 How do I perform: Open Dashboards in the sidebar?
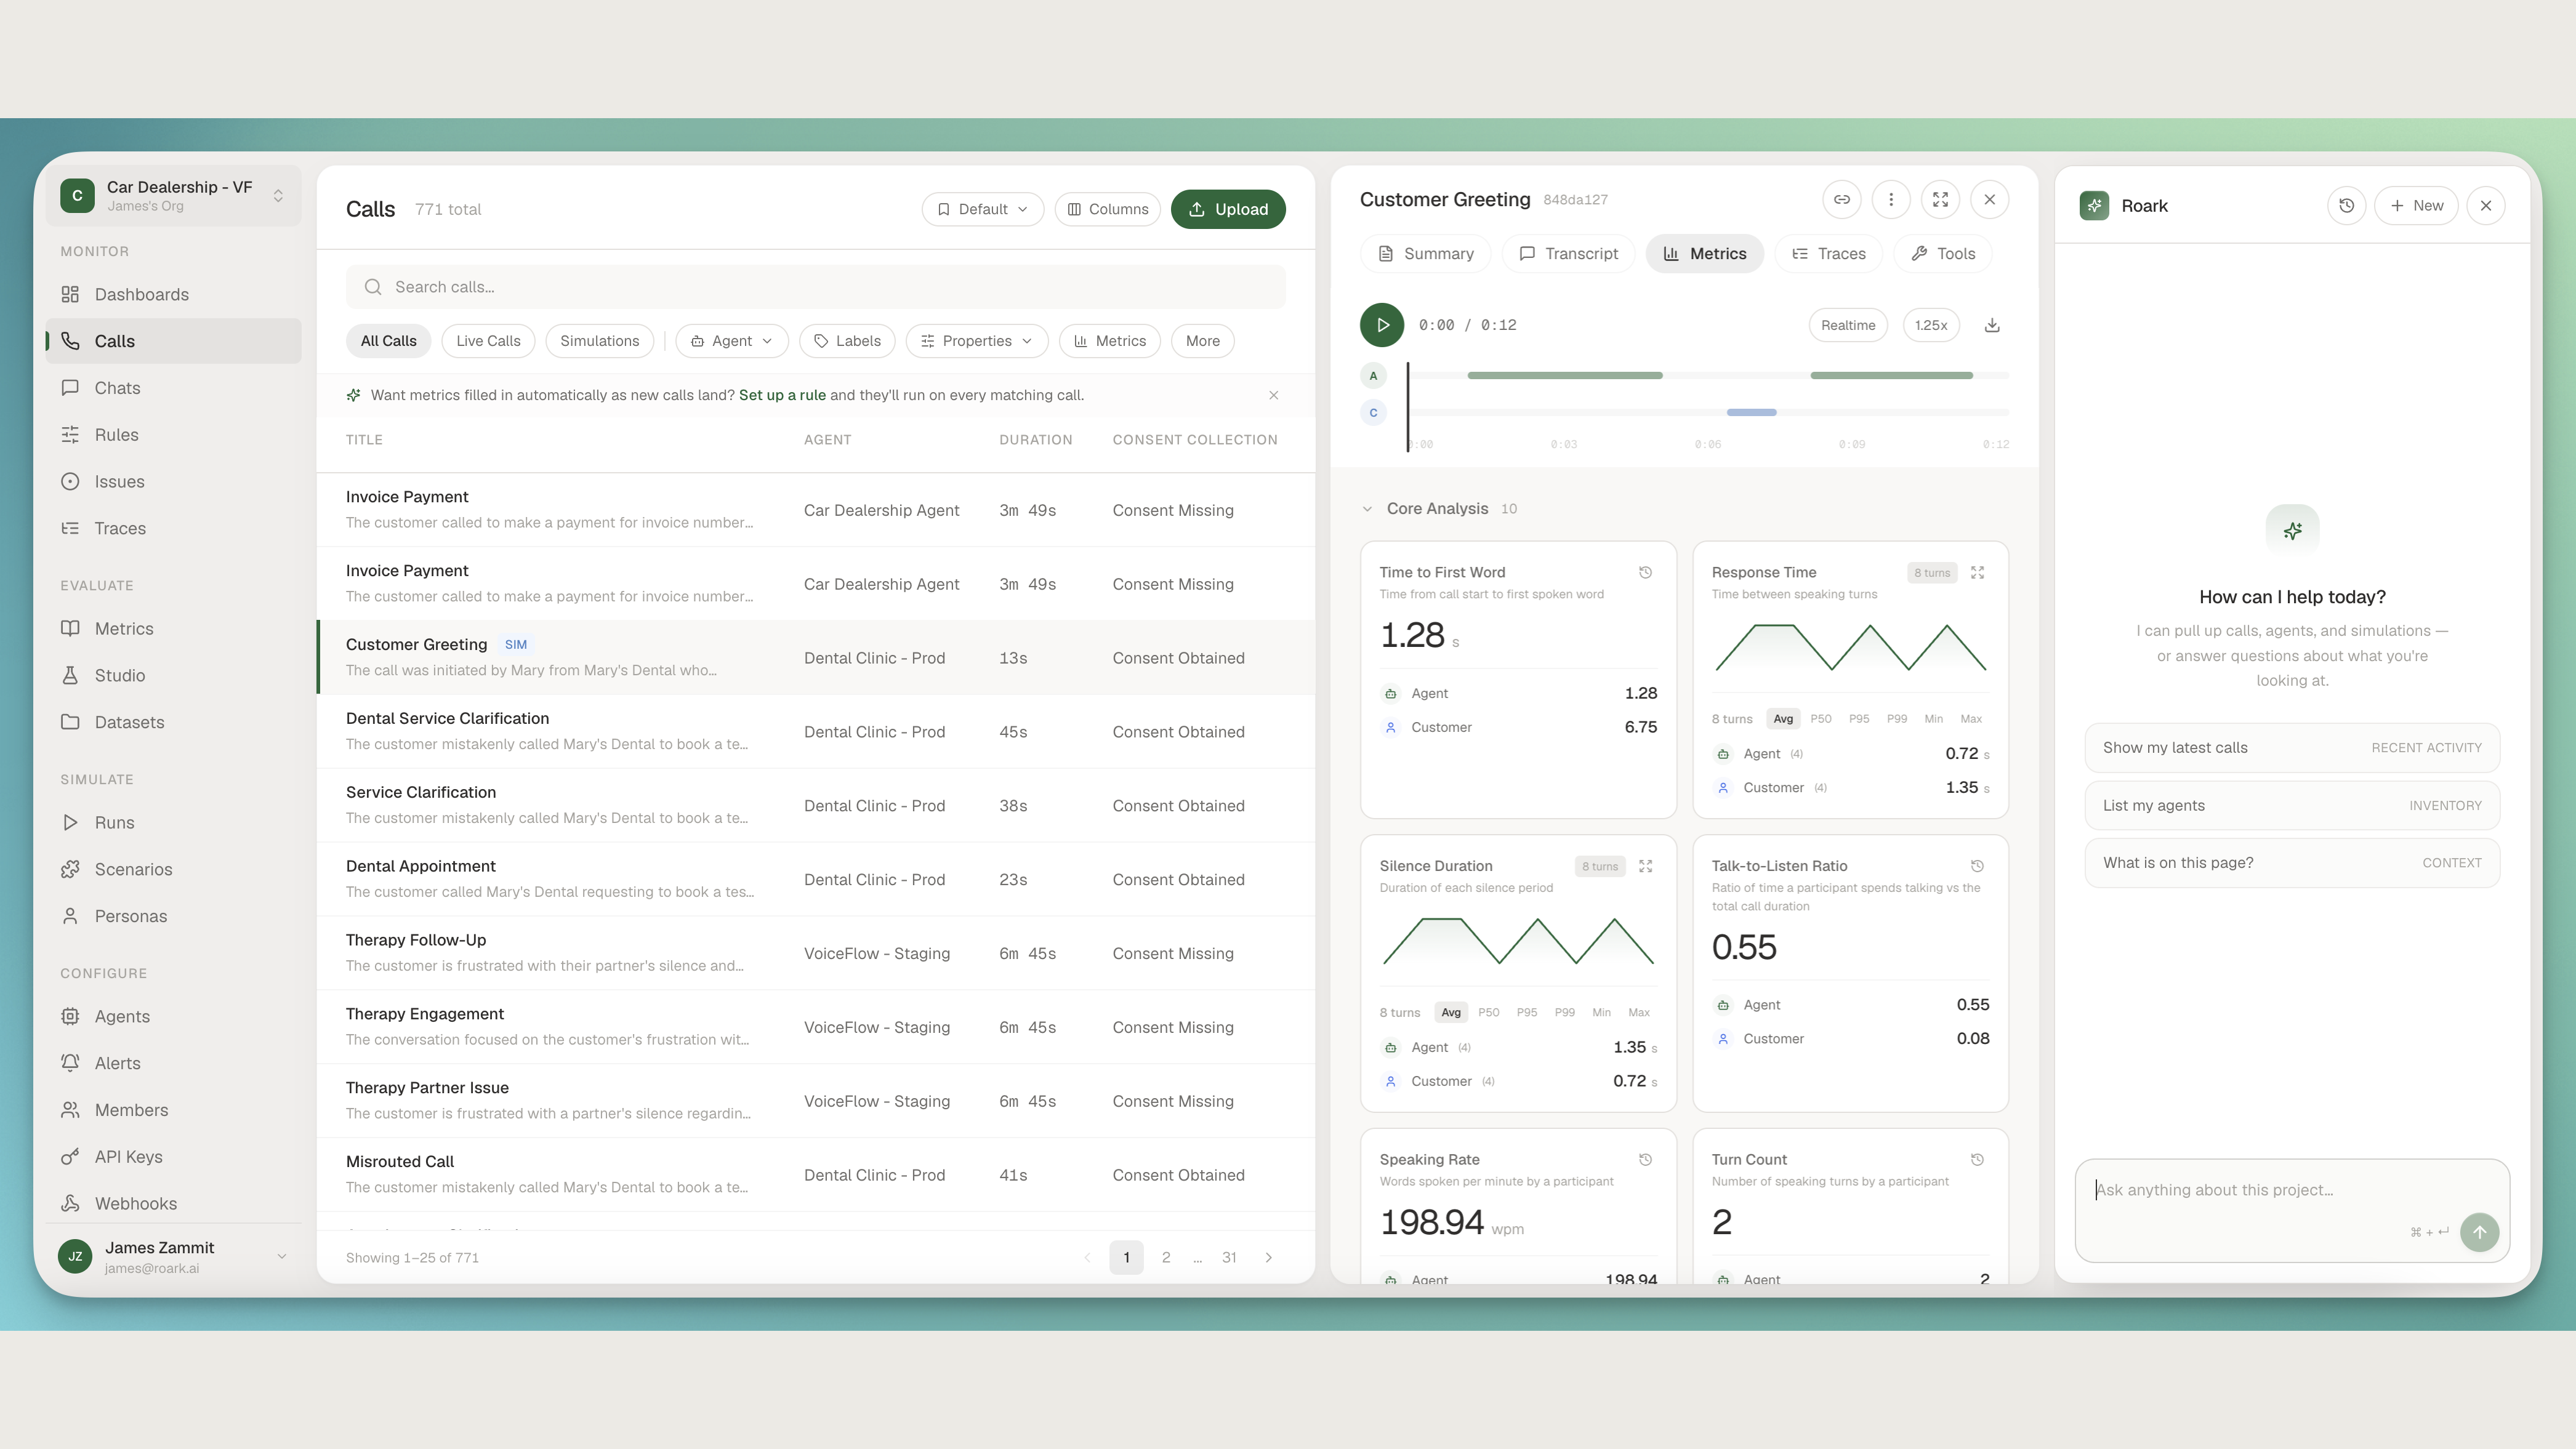click(x=173, y=294)
